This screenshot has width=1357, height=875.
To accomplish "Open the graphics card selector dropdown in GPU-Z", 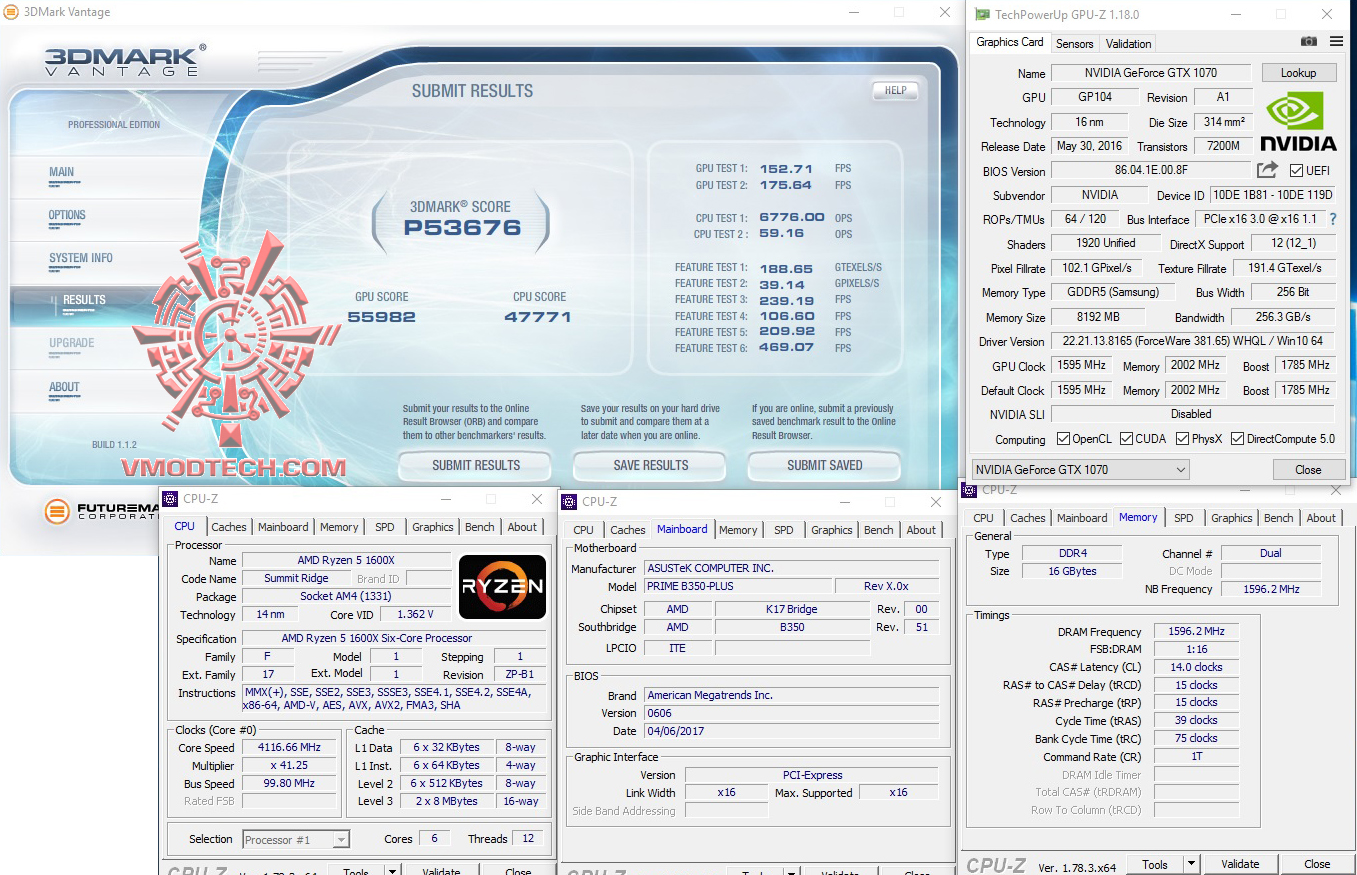I will (x=1179, y=469).
